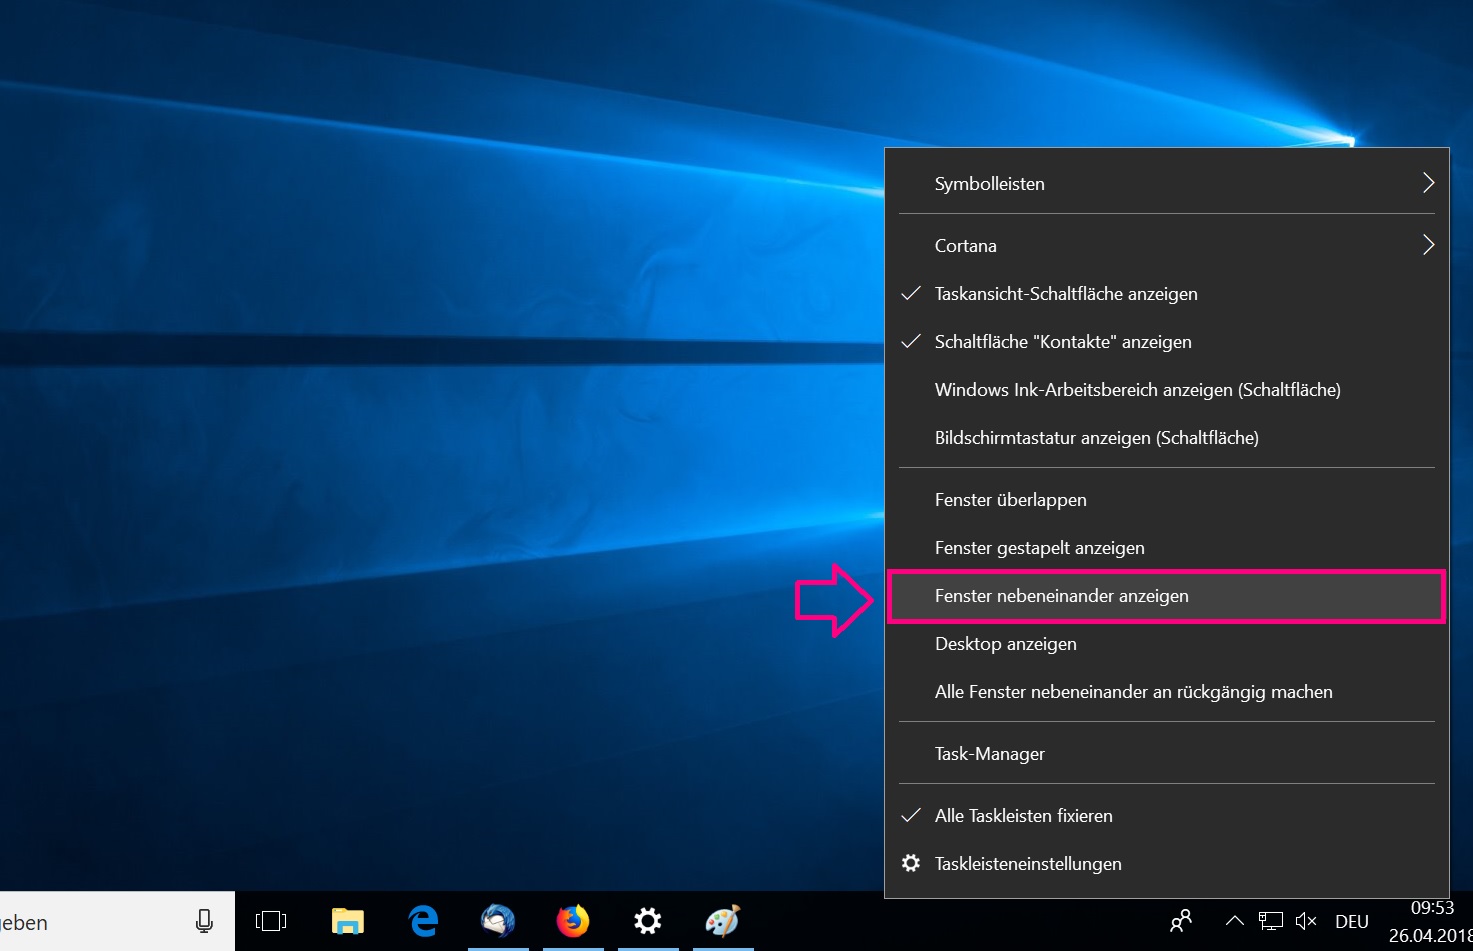Click the Task View button

[x=271, y=921]
